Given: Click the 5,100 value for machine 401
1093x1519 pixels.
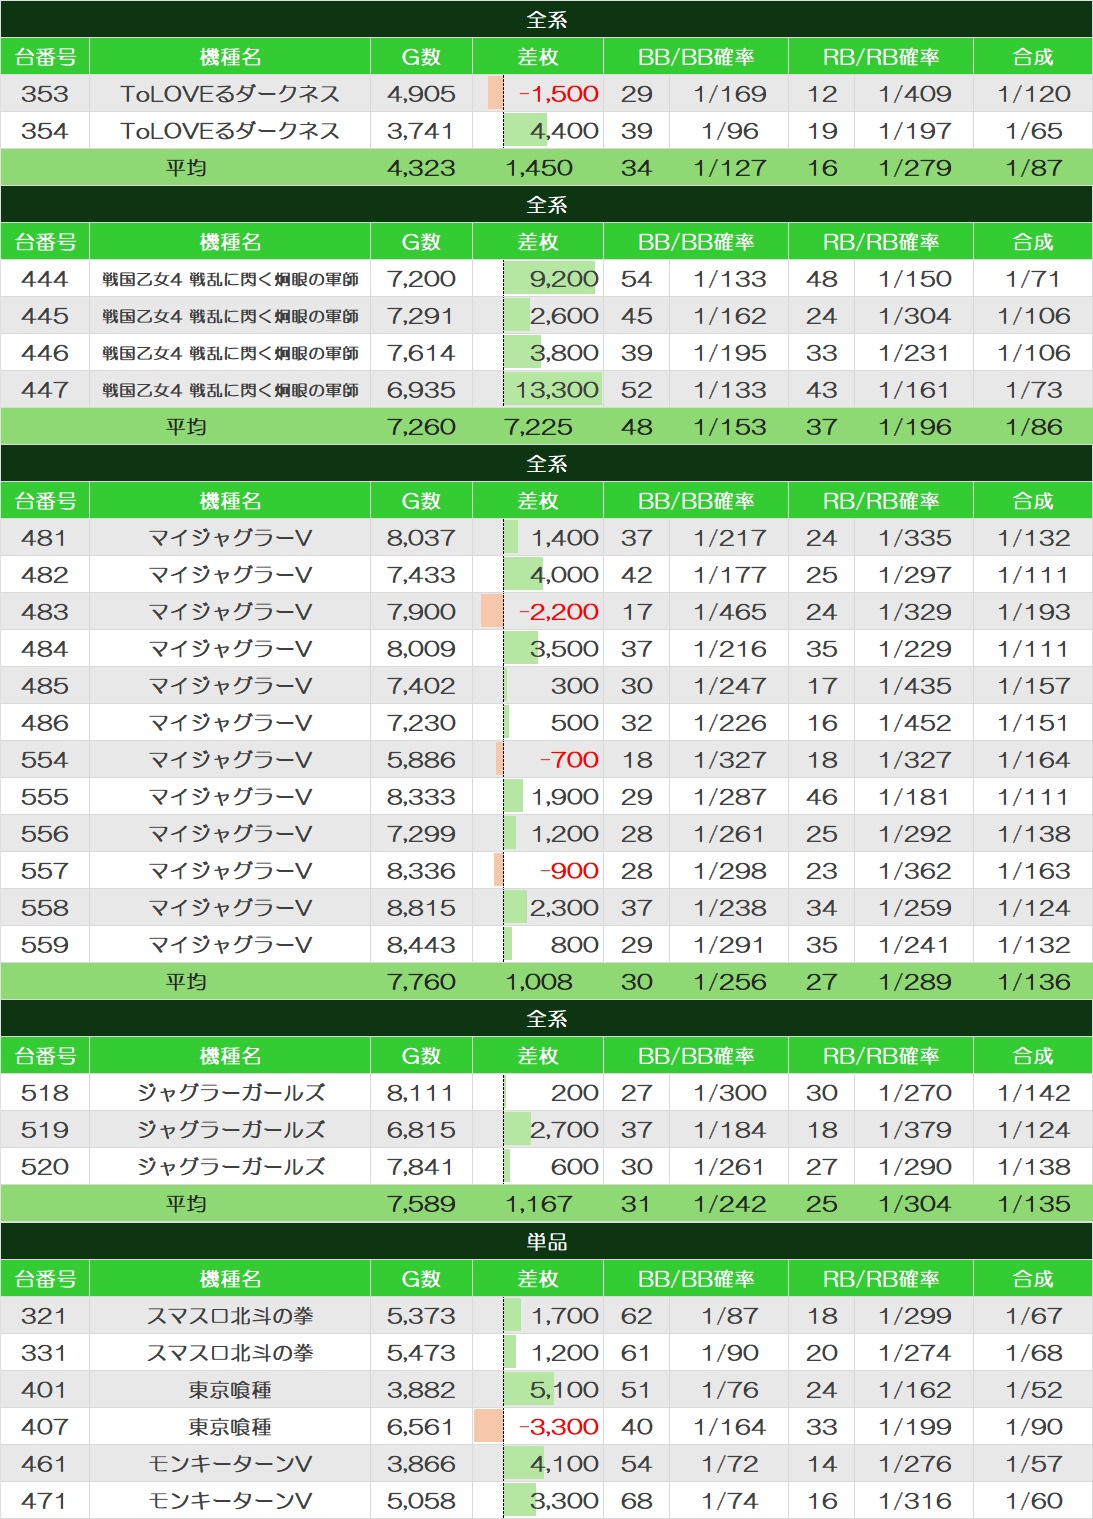Looking at the screenshot, I should 564,1390.
